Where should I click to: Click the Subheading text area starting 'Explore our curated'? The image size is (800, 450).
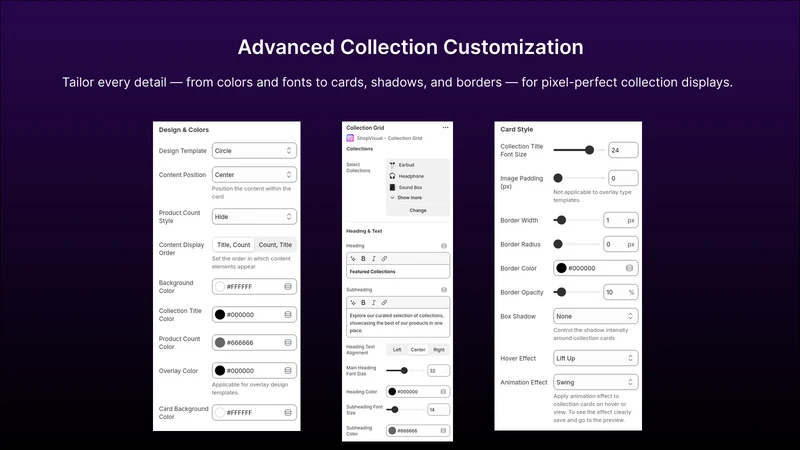pos(398,323)
